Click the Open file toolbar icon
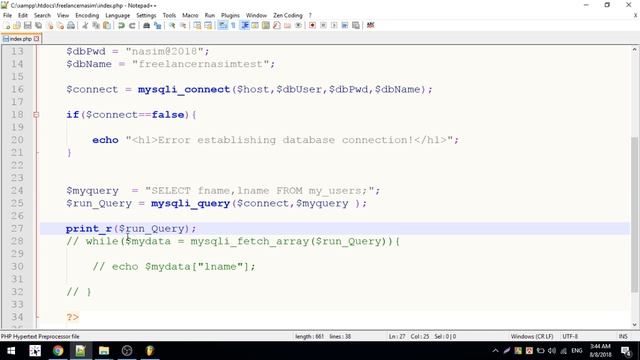 coord(17,25)
